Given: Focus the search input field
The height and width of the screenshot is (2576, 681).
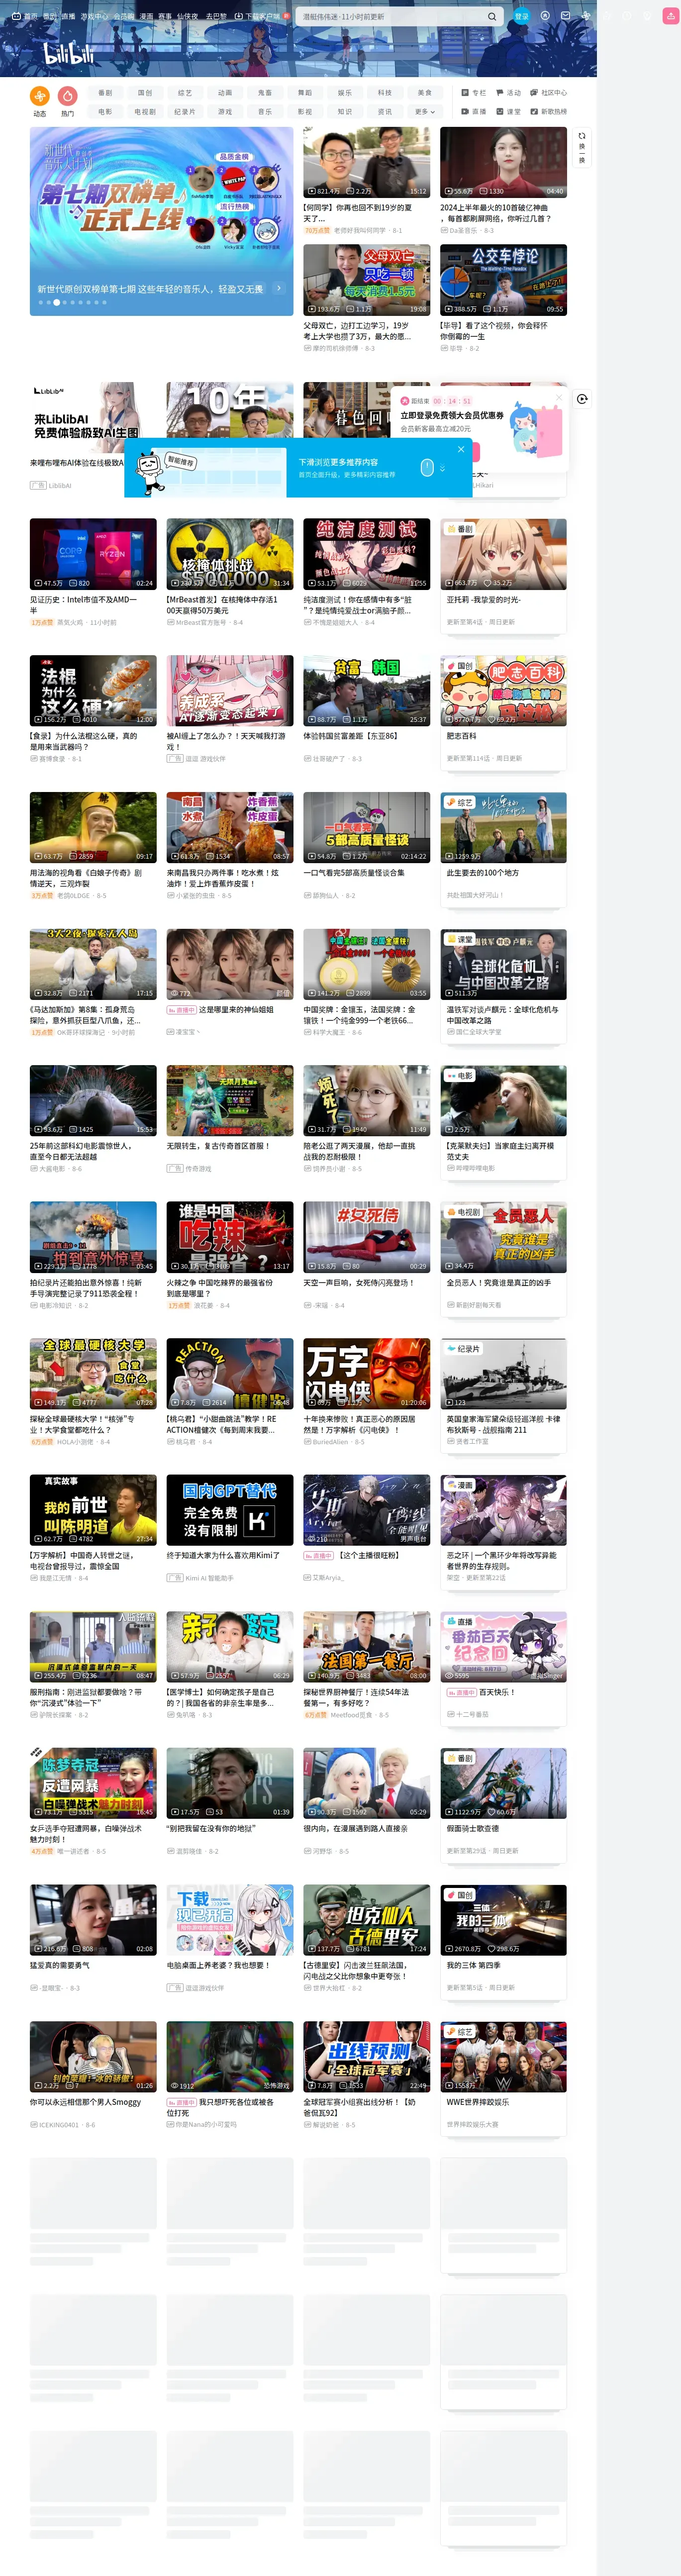Looking at the screenshot, I should tap(390, 16).
